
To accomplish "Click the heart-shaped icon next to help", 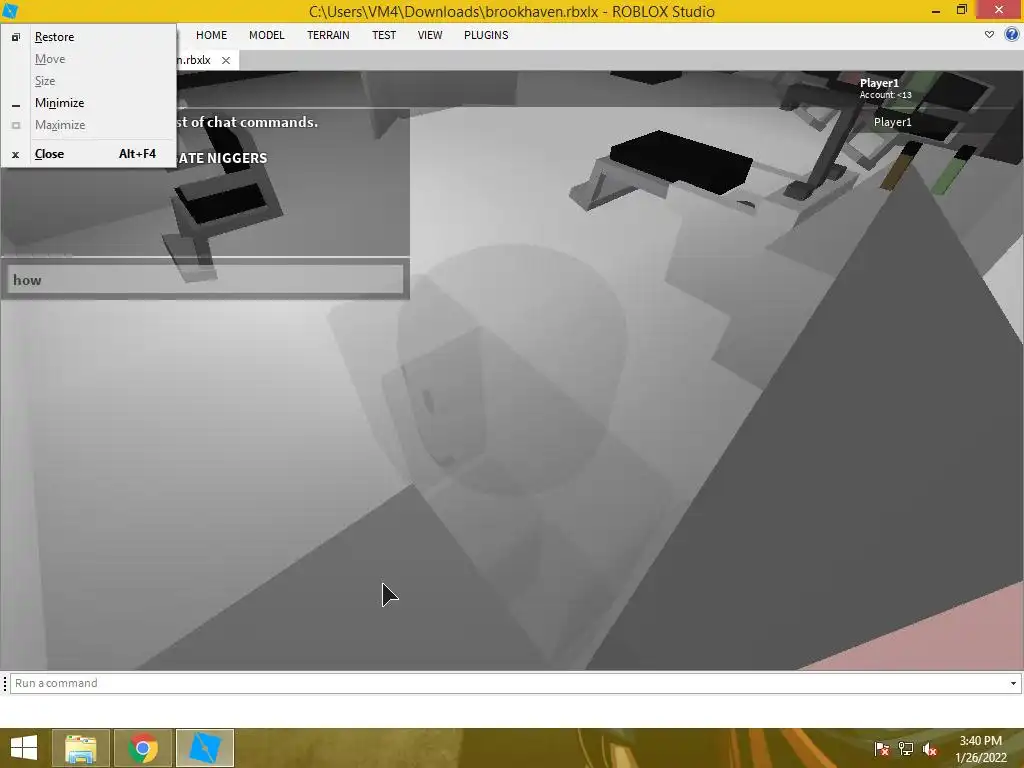I will (x=989, y=35).
